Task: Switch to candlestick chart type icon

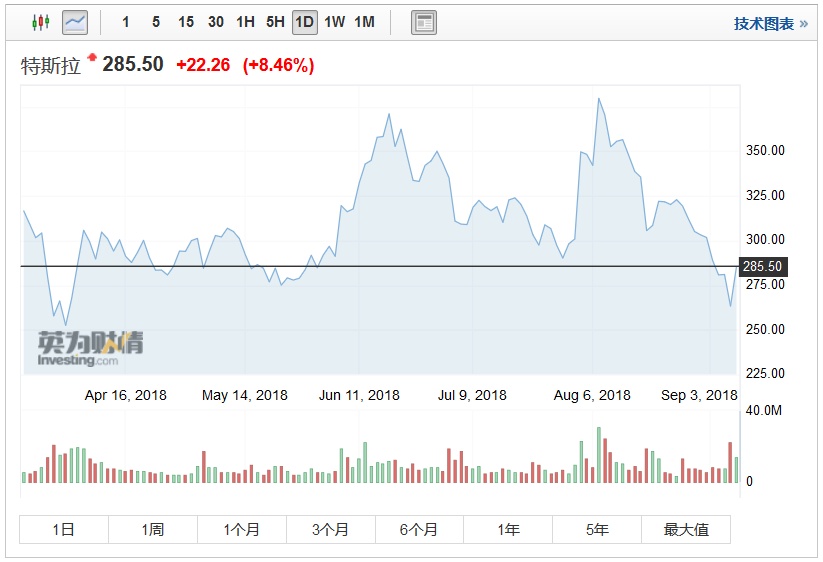Action: 40,22
